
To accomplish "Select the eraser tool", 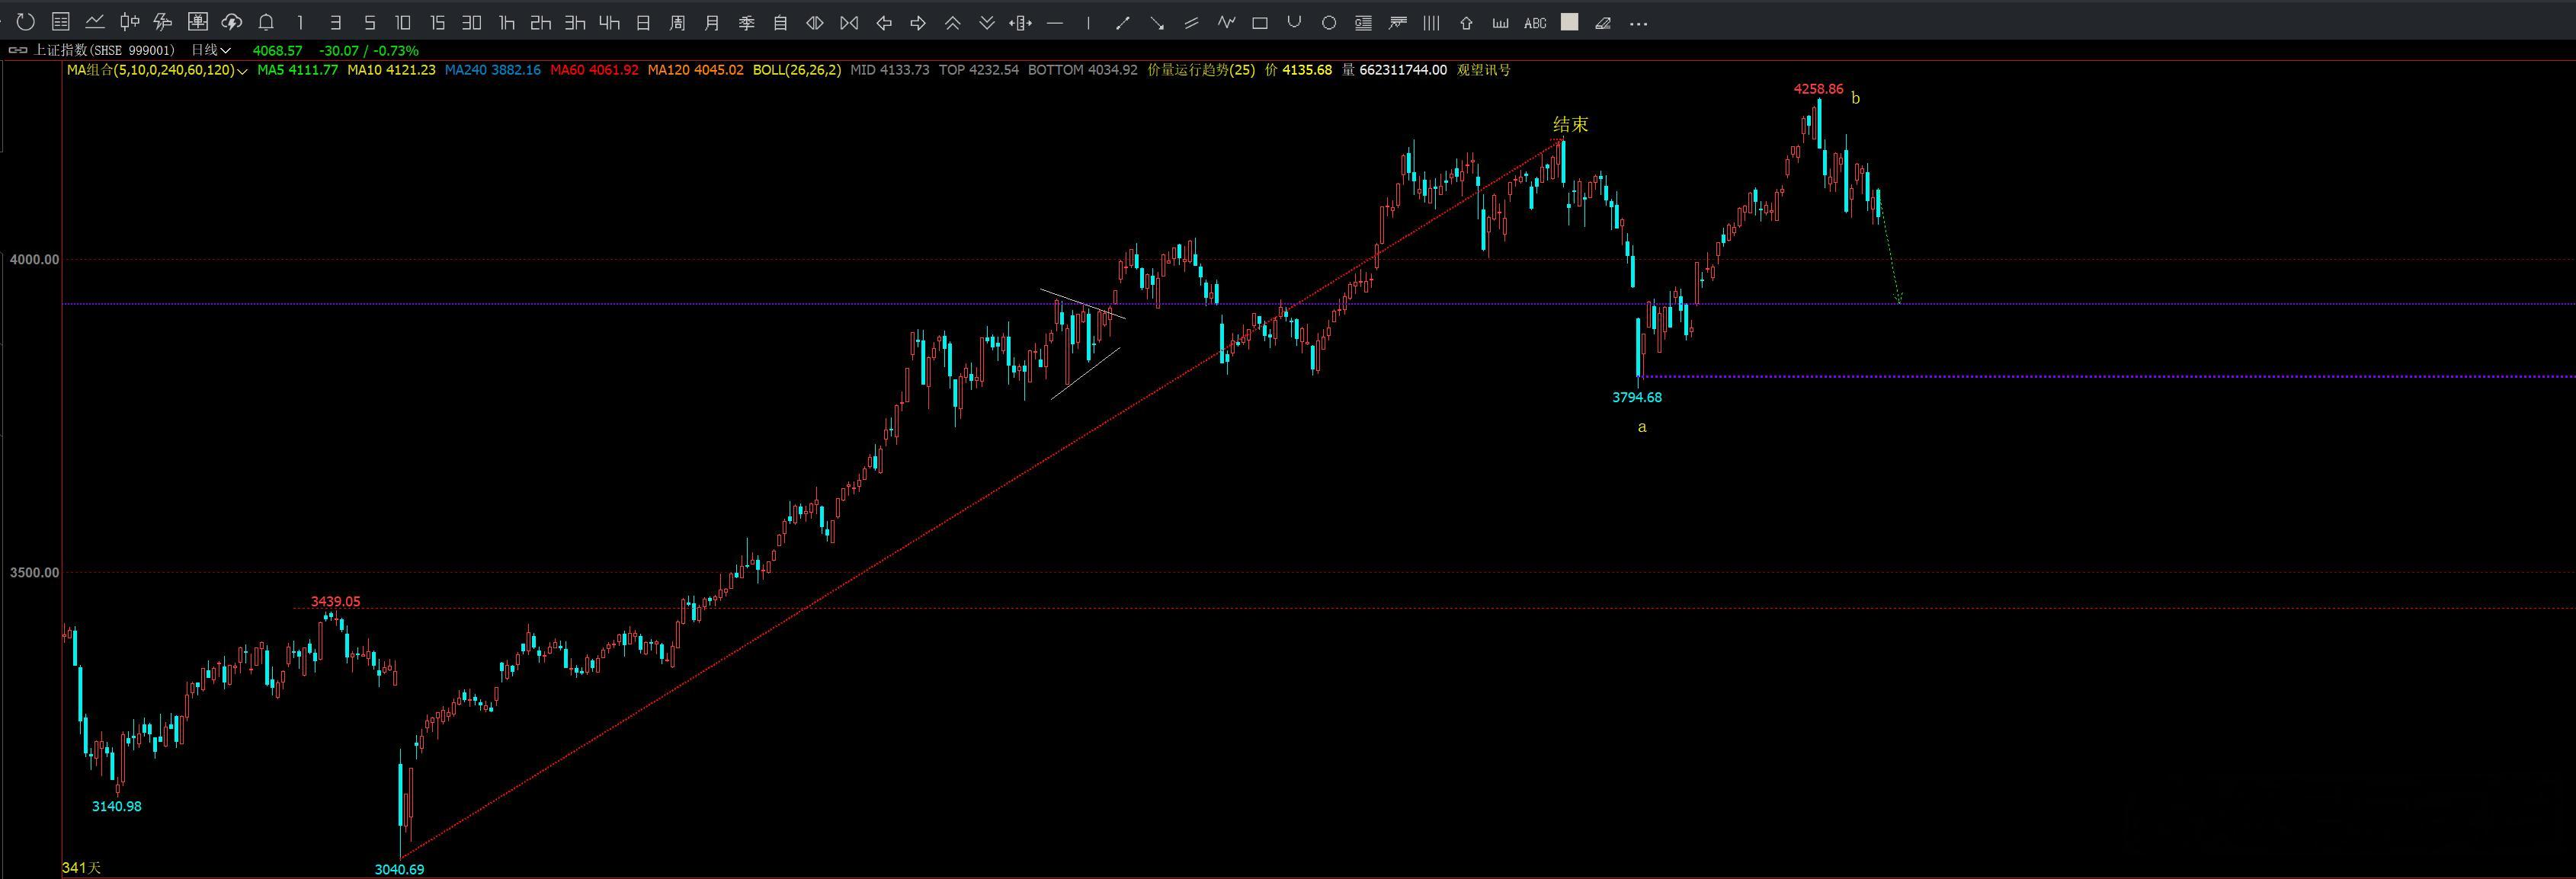I will 1603,22.
